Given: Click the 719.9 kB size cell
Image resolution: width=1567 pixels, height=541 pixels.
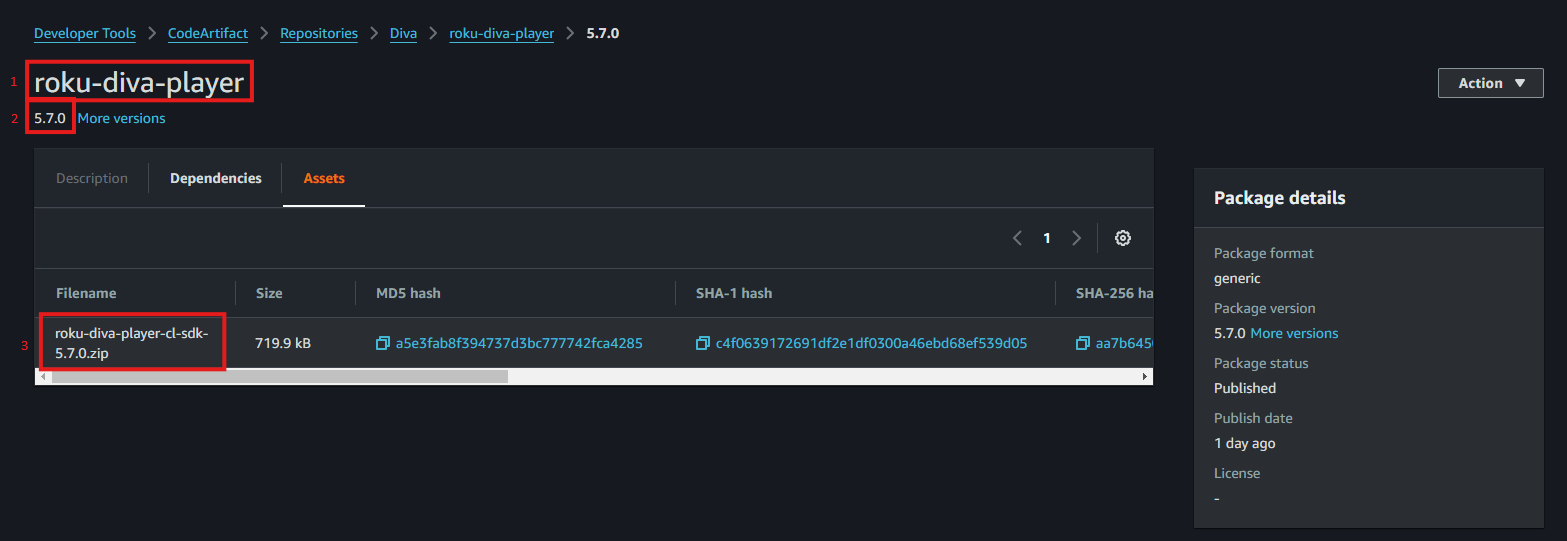Looking at the screenshot, I should [x=283, y=343].
